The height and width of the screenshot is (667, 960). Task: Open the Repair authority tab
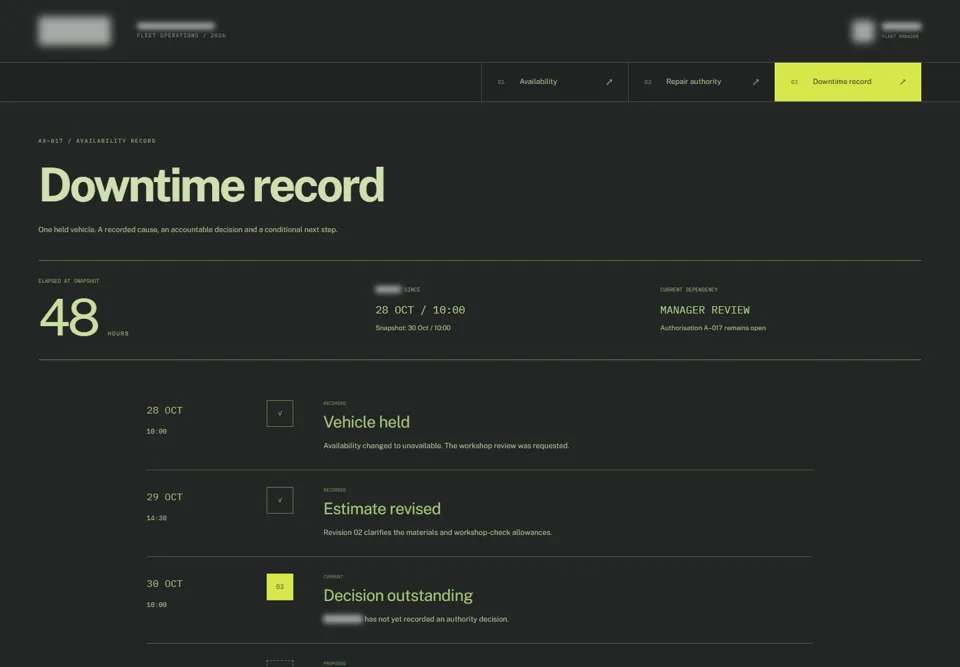point(701,82)
